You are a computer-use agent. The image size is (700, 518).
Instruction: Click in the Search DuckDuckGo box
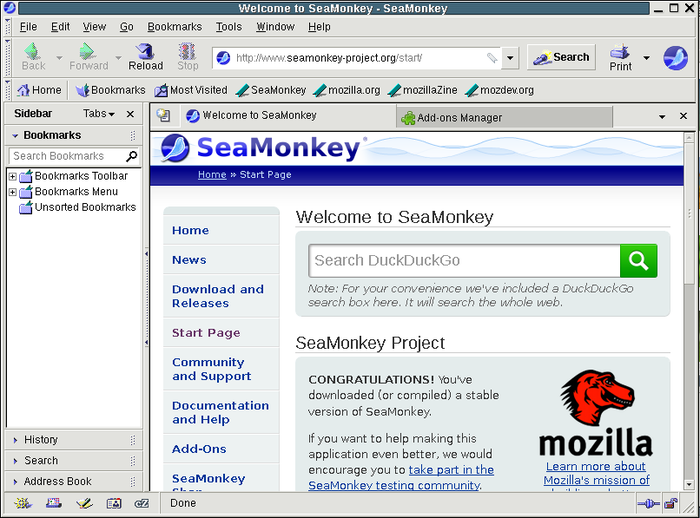pos(464,260)
